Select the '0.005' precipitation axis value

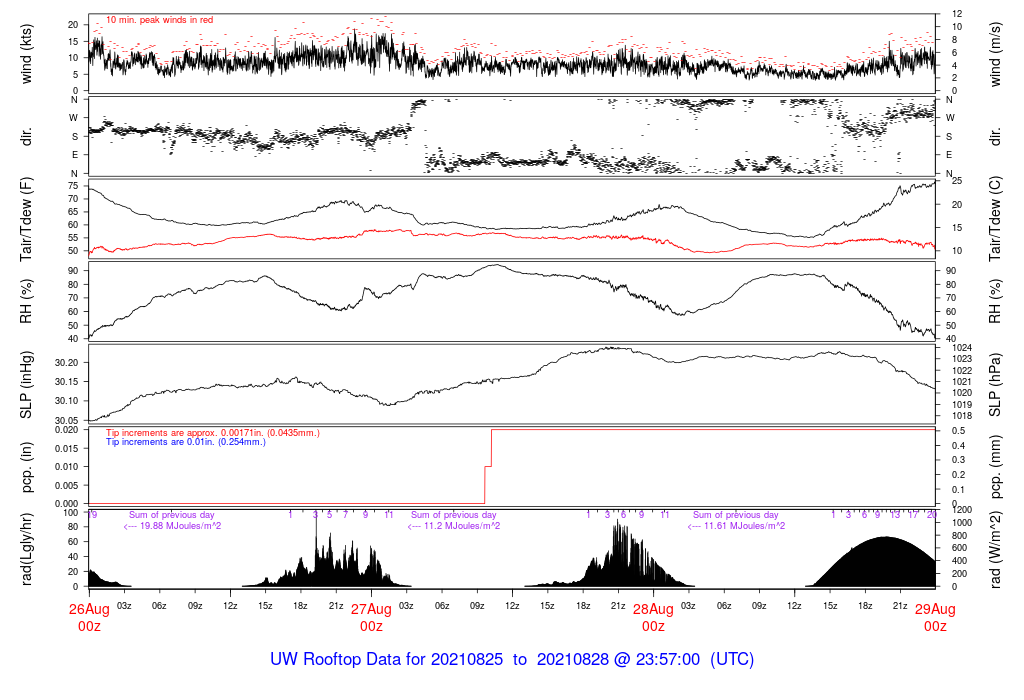pos(67,485)
